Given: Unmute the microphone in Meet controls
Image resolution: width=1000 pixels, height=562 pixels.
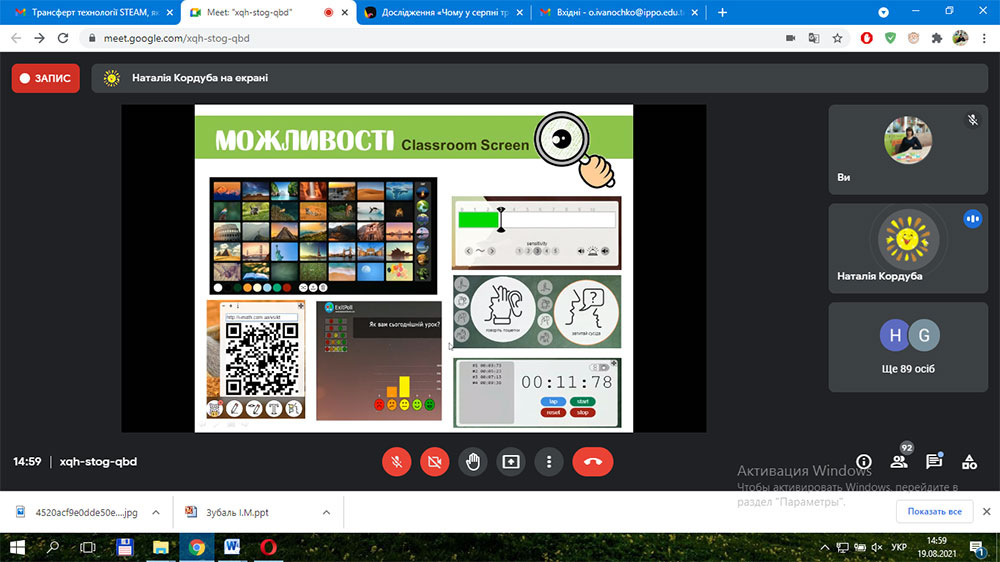Looking at the screenshot, I should pos(396,462).
